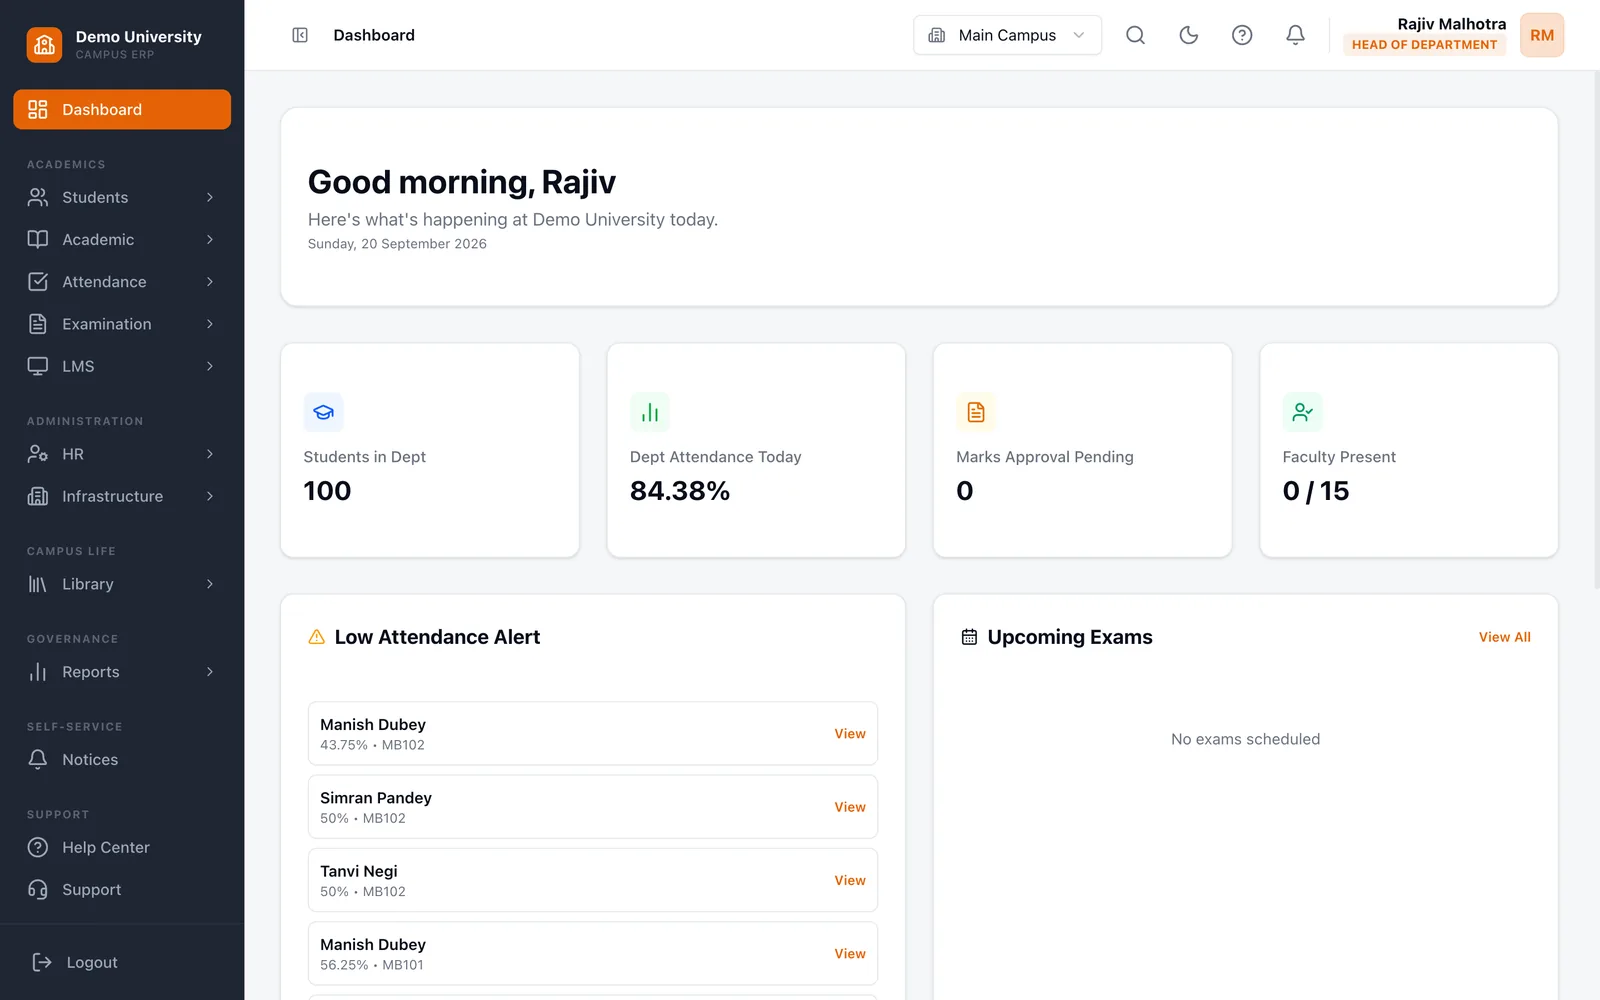This screenshot has height=1000, width=1600.
Task: Click the Low Attendance Alert warning icon
Action: click(x=317, y=637)
